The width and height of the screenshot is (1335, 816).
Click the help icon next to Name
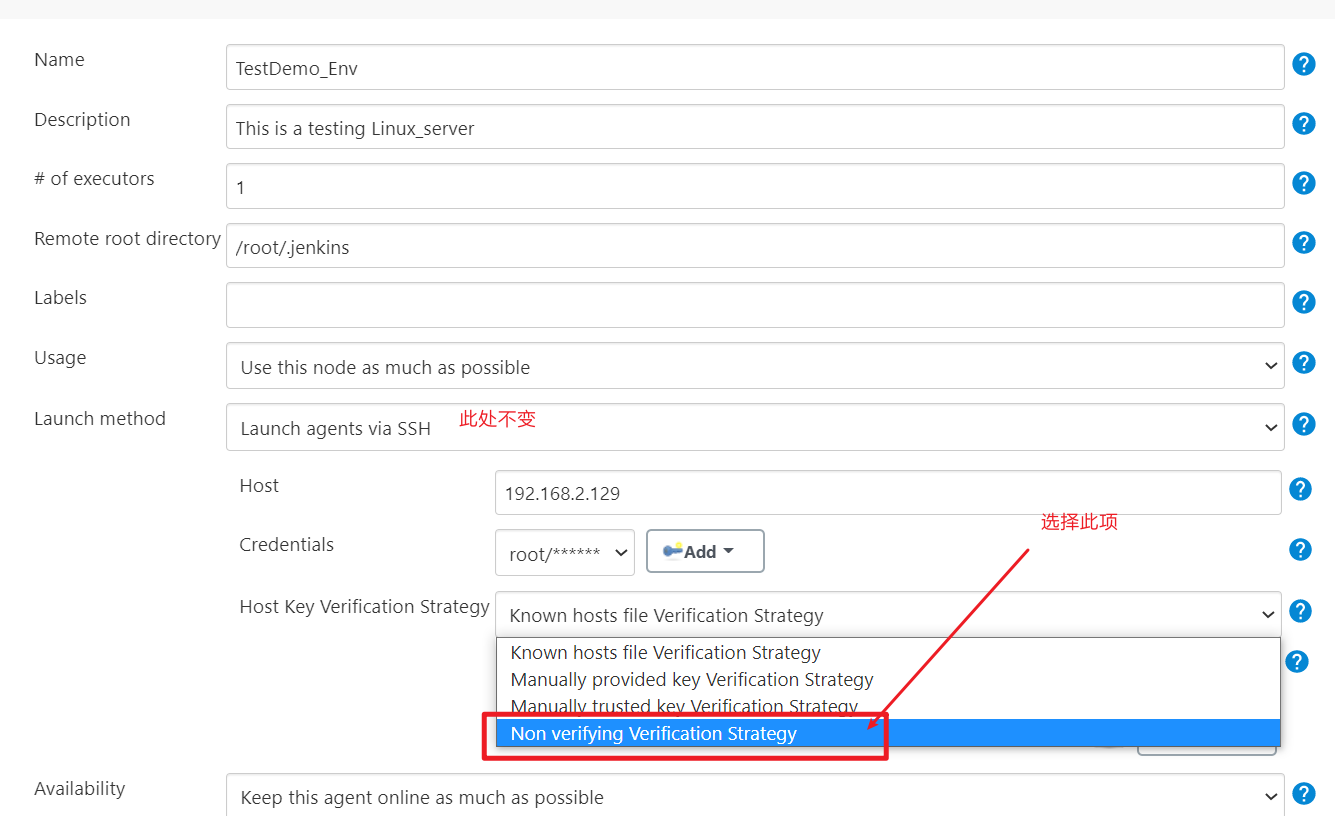(x=1303, y=63)
